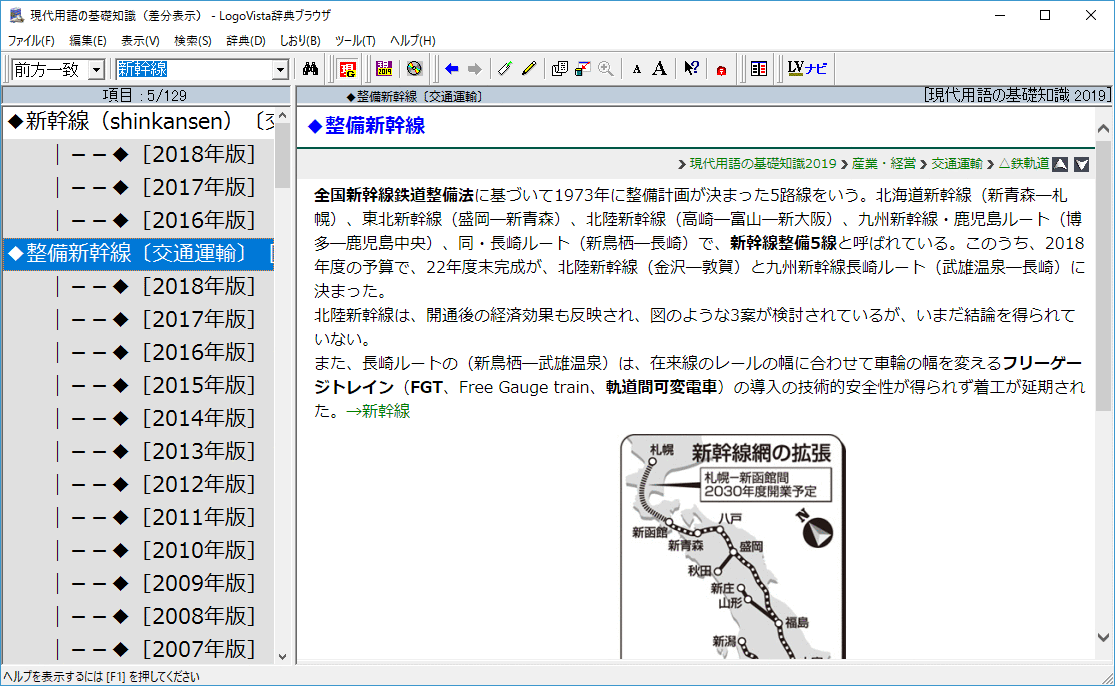Click the blue back arrow
The image size is (1115, 686).
coord(451,69)
